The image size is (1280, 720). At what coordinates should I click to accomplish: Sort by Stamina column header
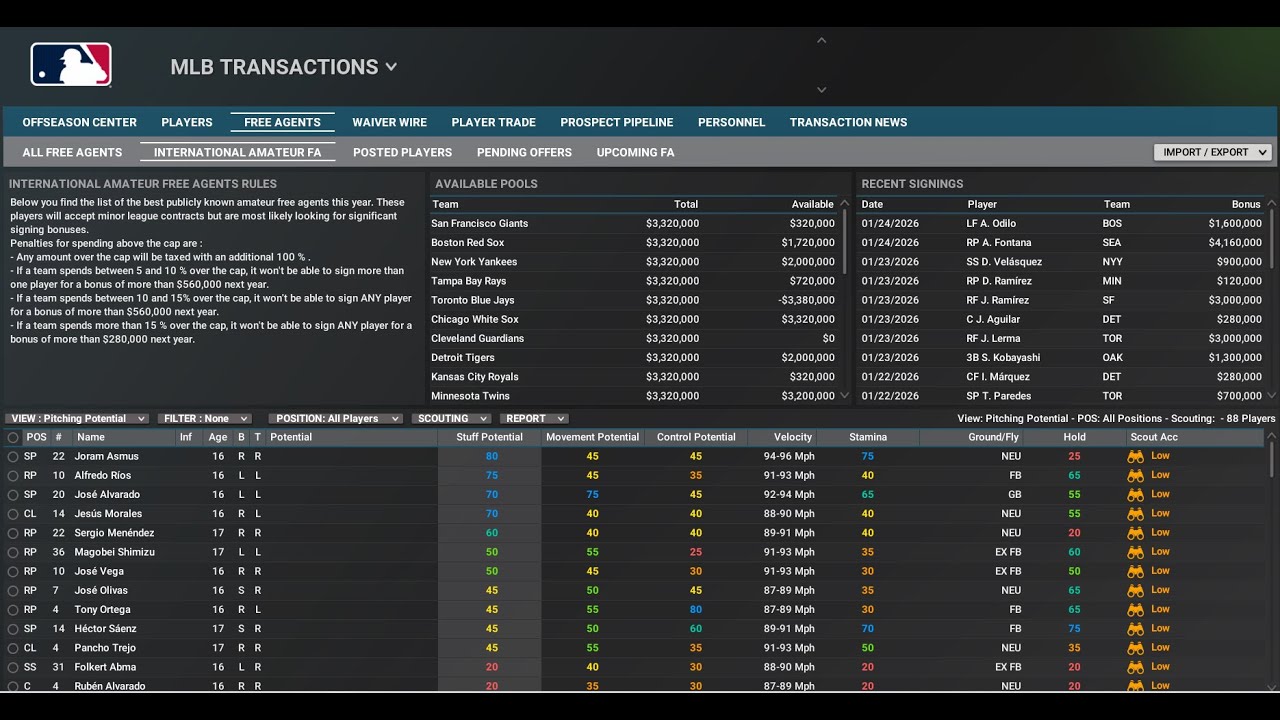868,437
